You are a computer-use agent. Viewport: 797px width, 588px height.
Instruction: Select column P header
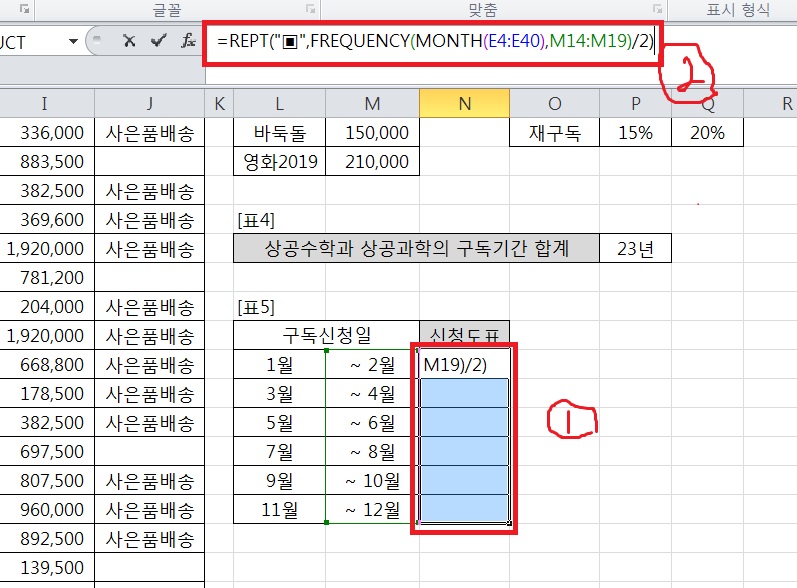coord(635,103)
